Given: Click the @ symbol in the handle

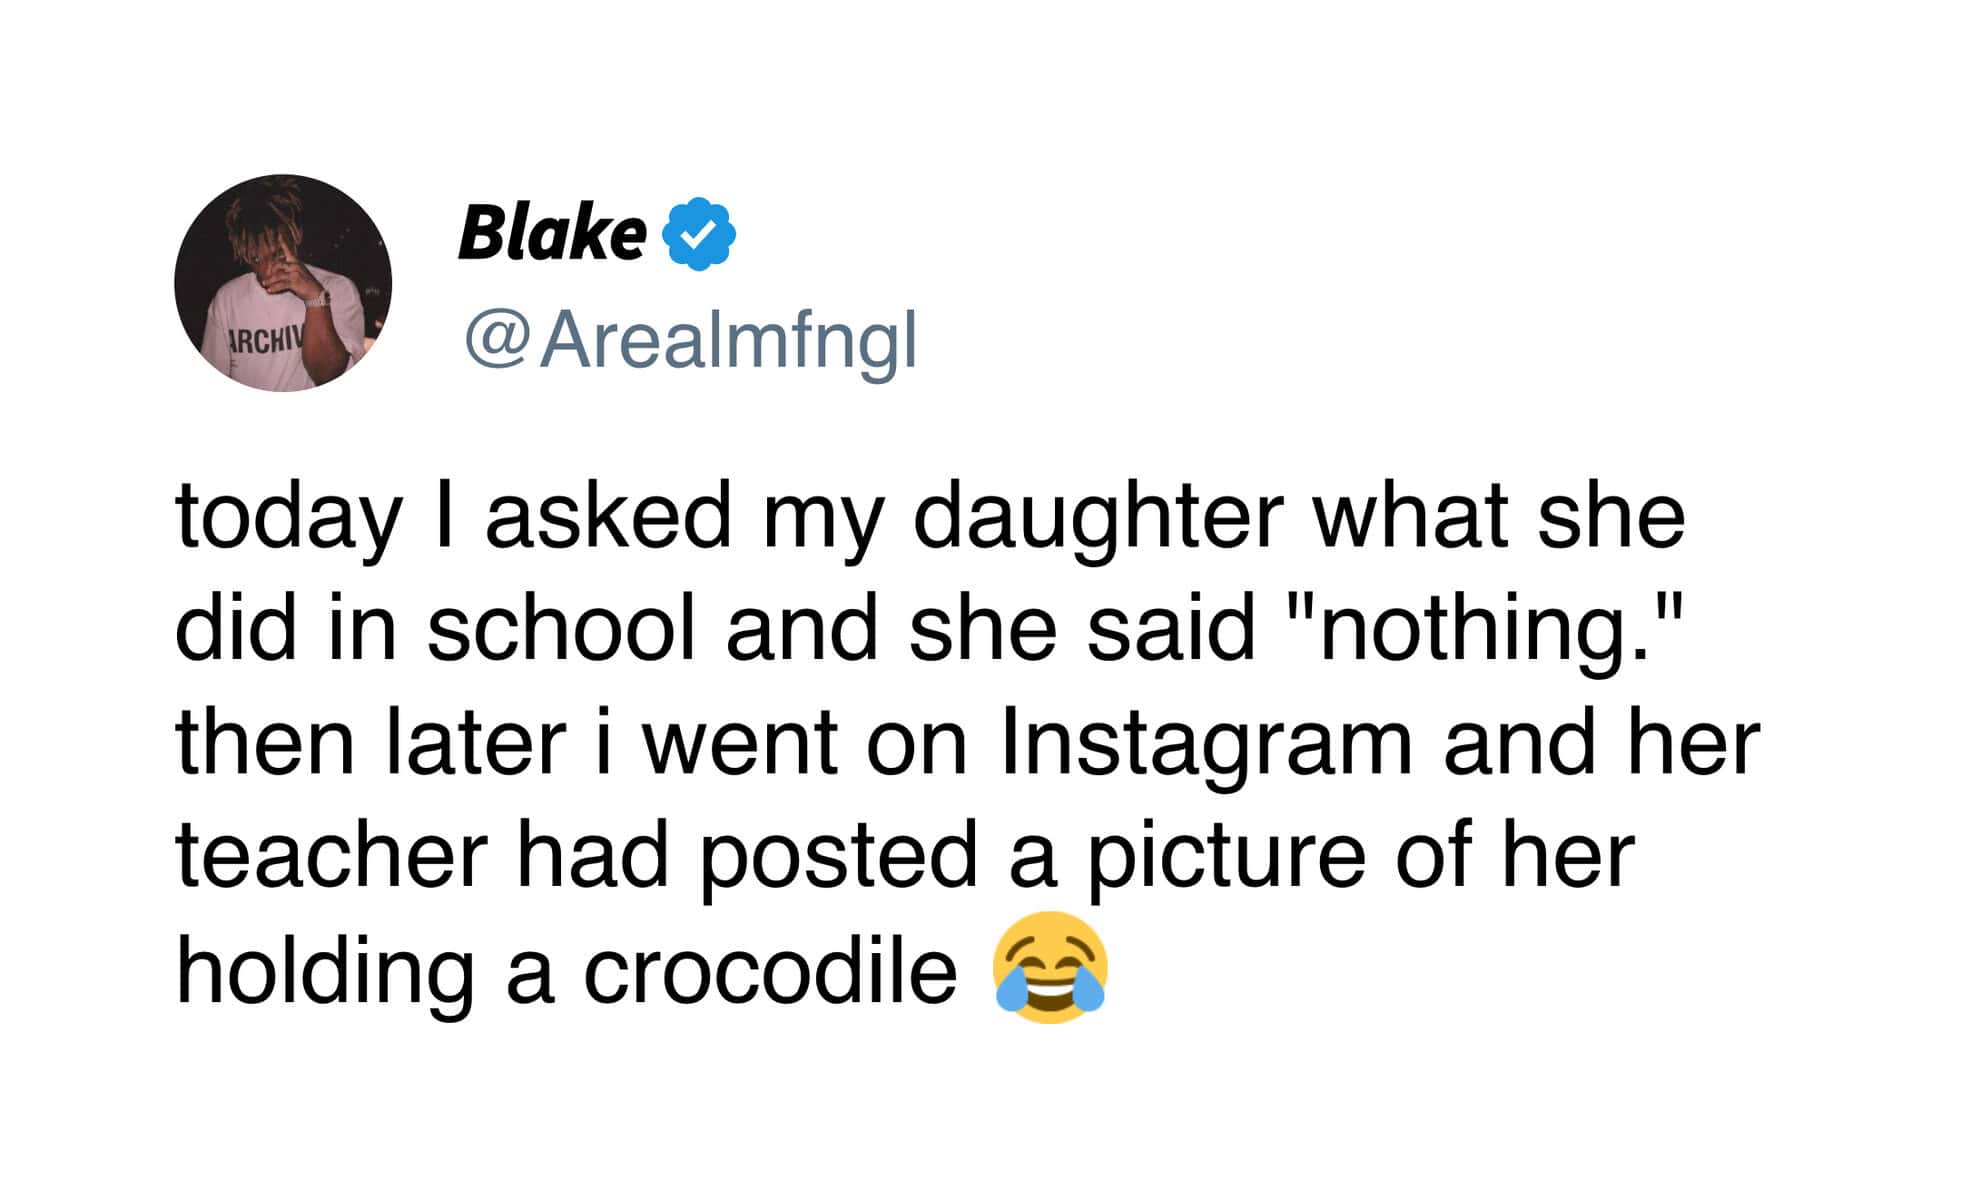Looking at the screenshot, I should (x=495, y=340).
